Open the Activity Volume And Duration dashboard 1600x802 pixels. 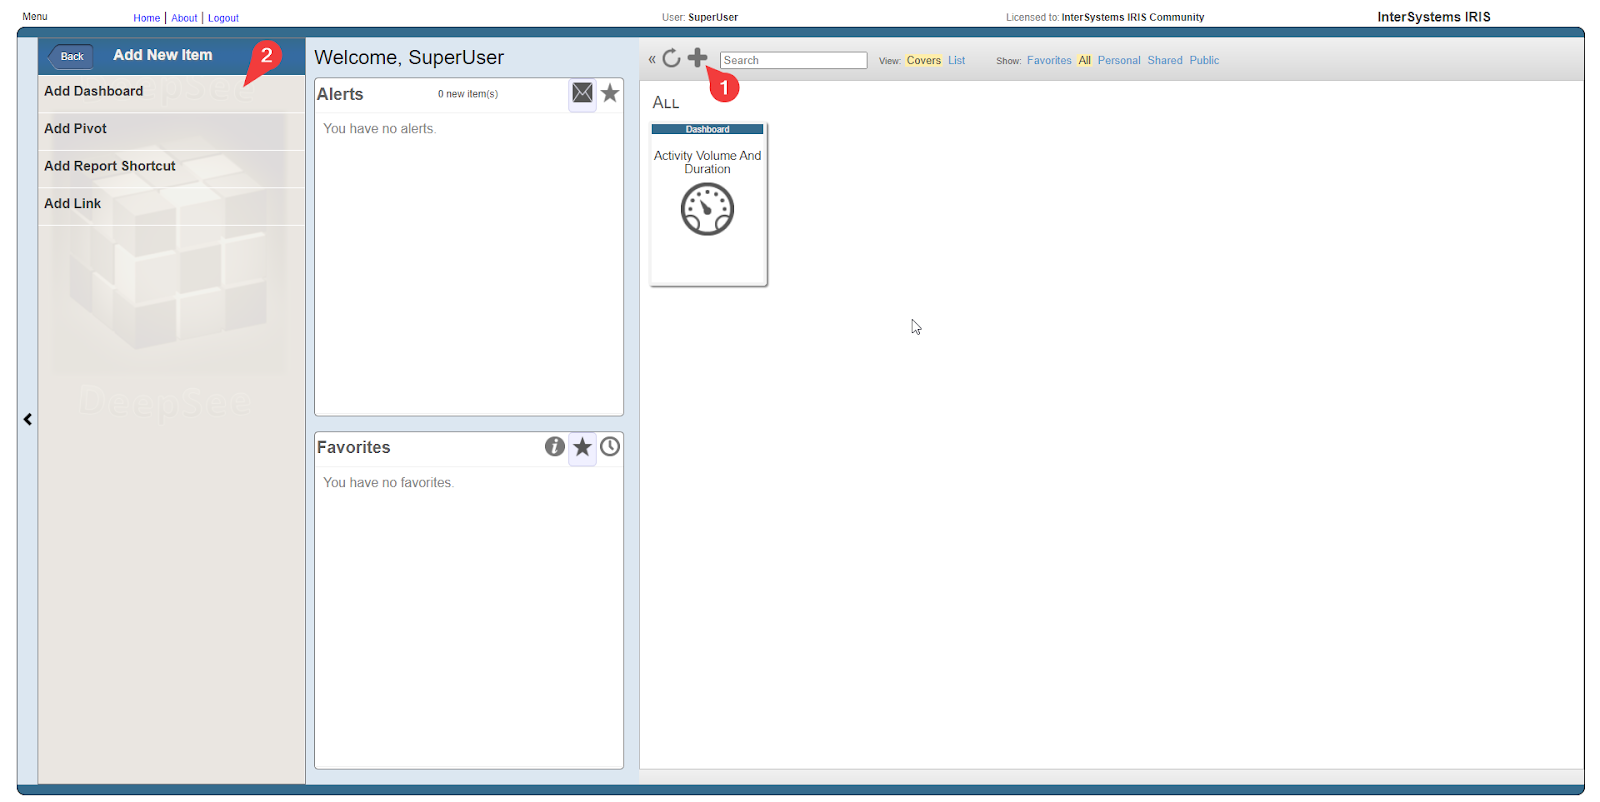(x=708, y=204)
